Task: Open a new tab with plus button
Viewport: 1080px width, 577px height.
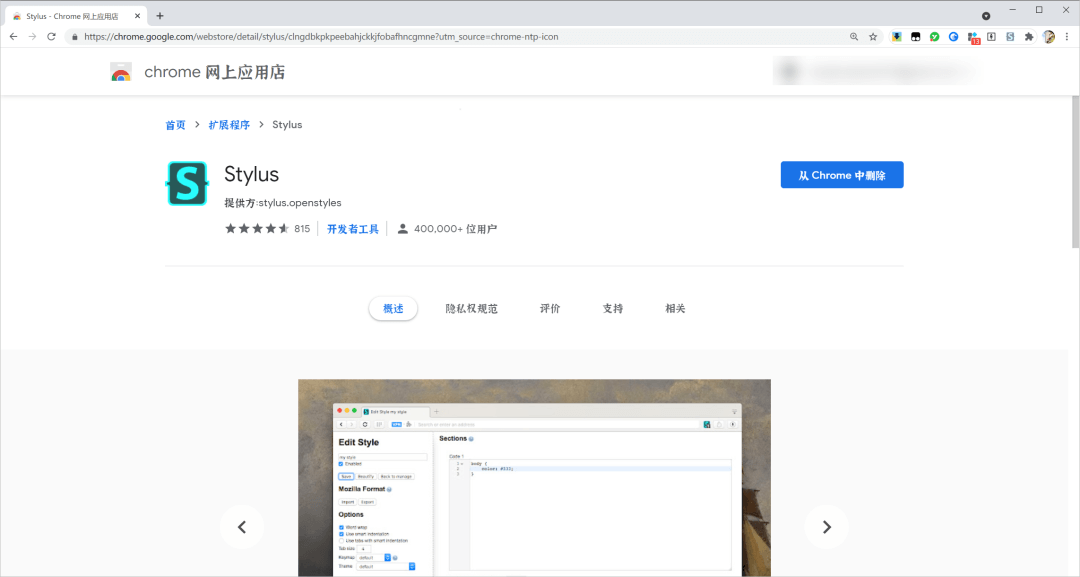Action: 160,16
